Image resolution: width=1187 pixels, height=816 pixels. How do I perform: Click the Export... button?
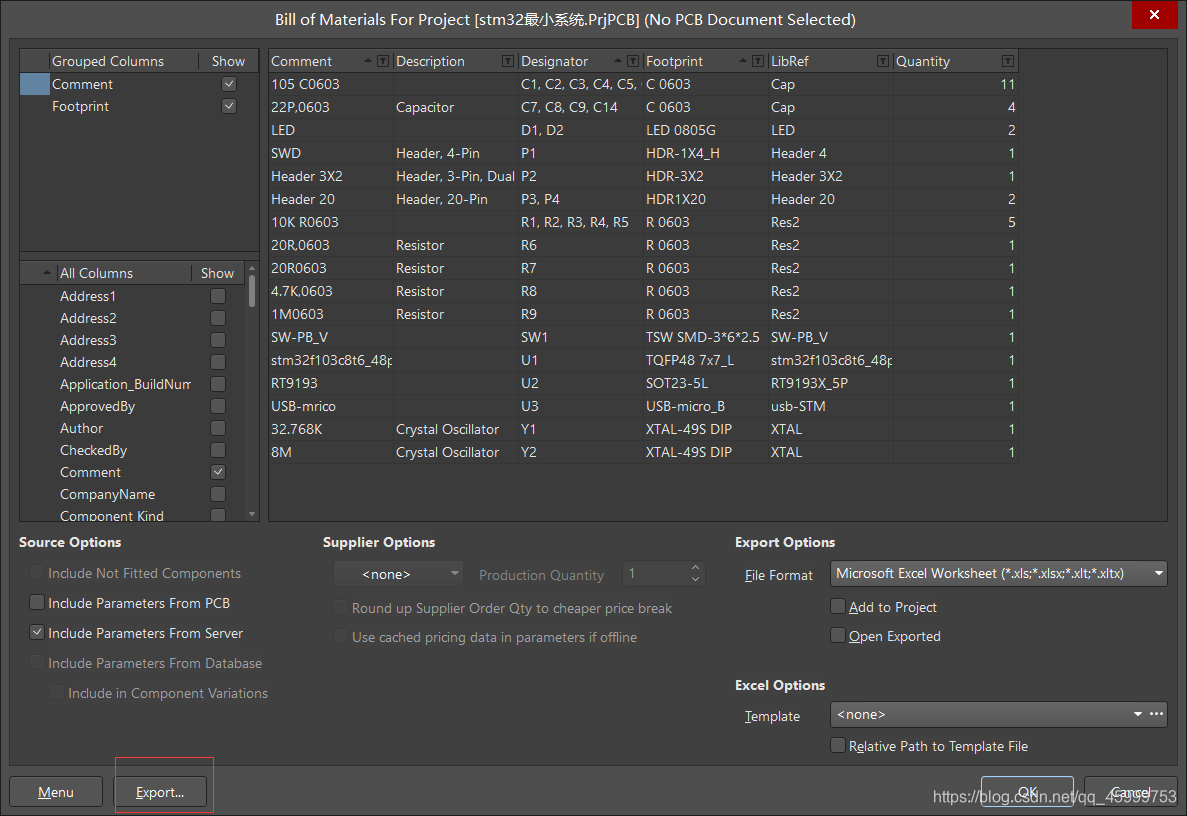160,792
